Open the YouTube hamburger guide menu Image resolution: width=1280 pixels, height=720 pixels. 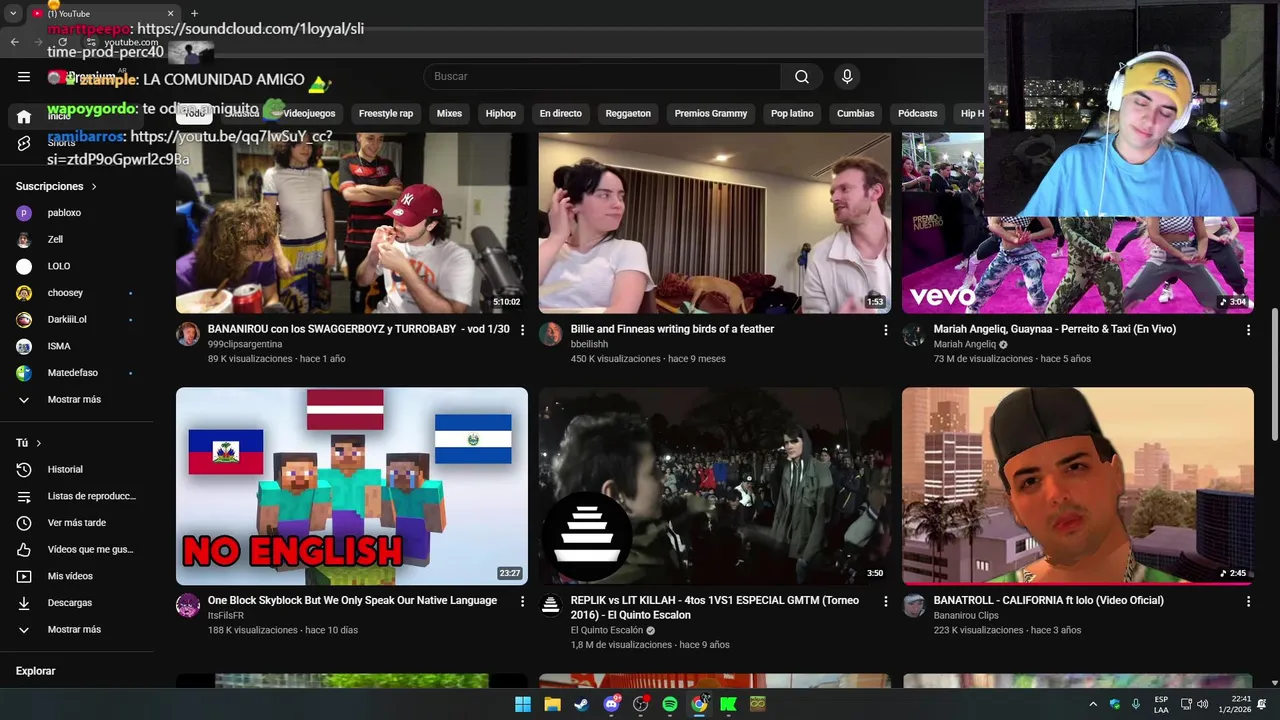pyautogui.click(x=24, y=76)
